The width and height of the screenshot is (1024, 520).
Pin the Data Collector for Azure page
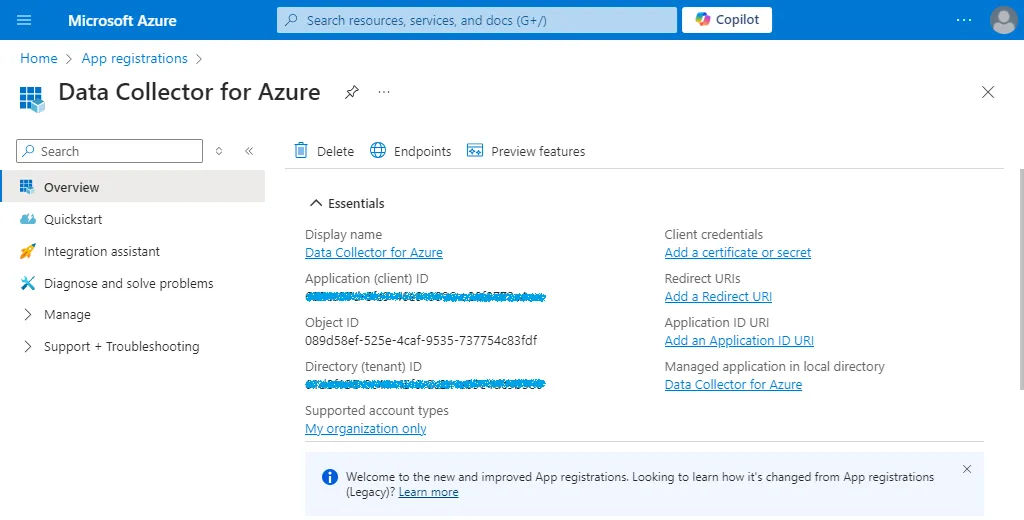(351, 92)
